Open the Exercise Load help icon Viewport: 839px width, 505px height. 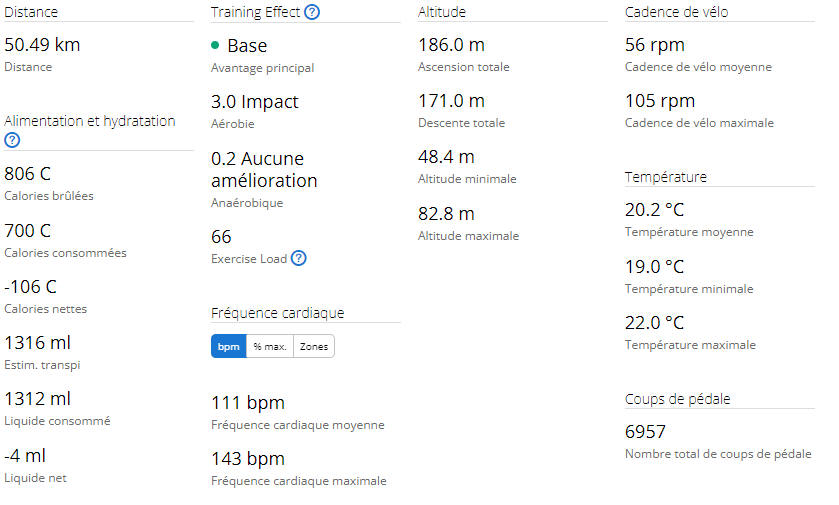(x=299, y=258)
